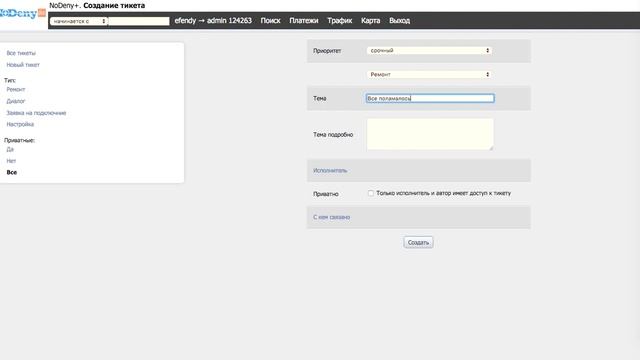Open the Платежи menu item

tap(304, 20)
